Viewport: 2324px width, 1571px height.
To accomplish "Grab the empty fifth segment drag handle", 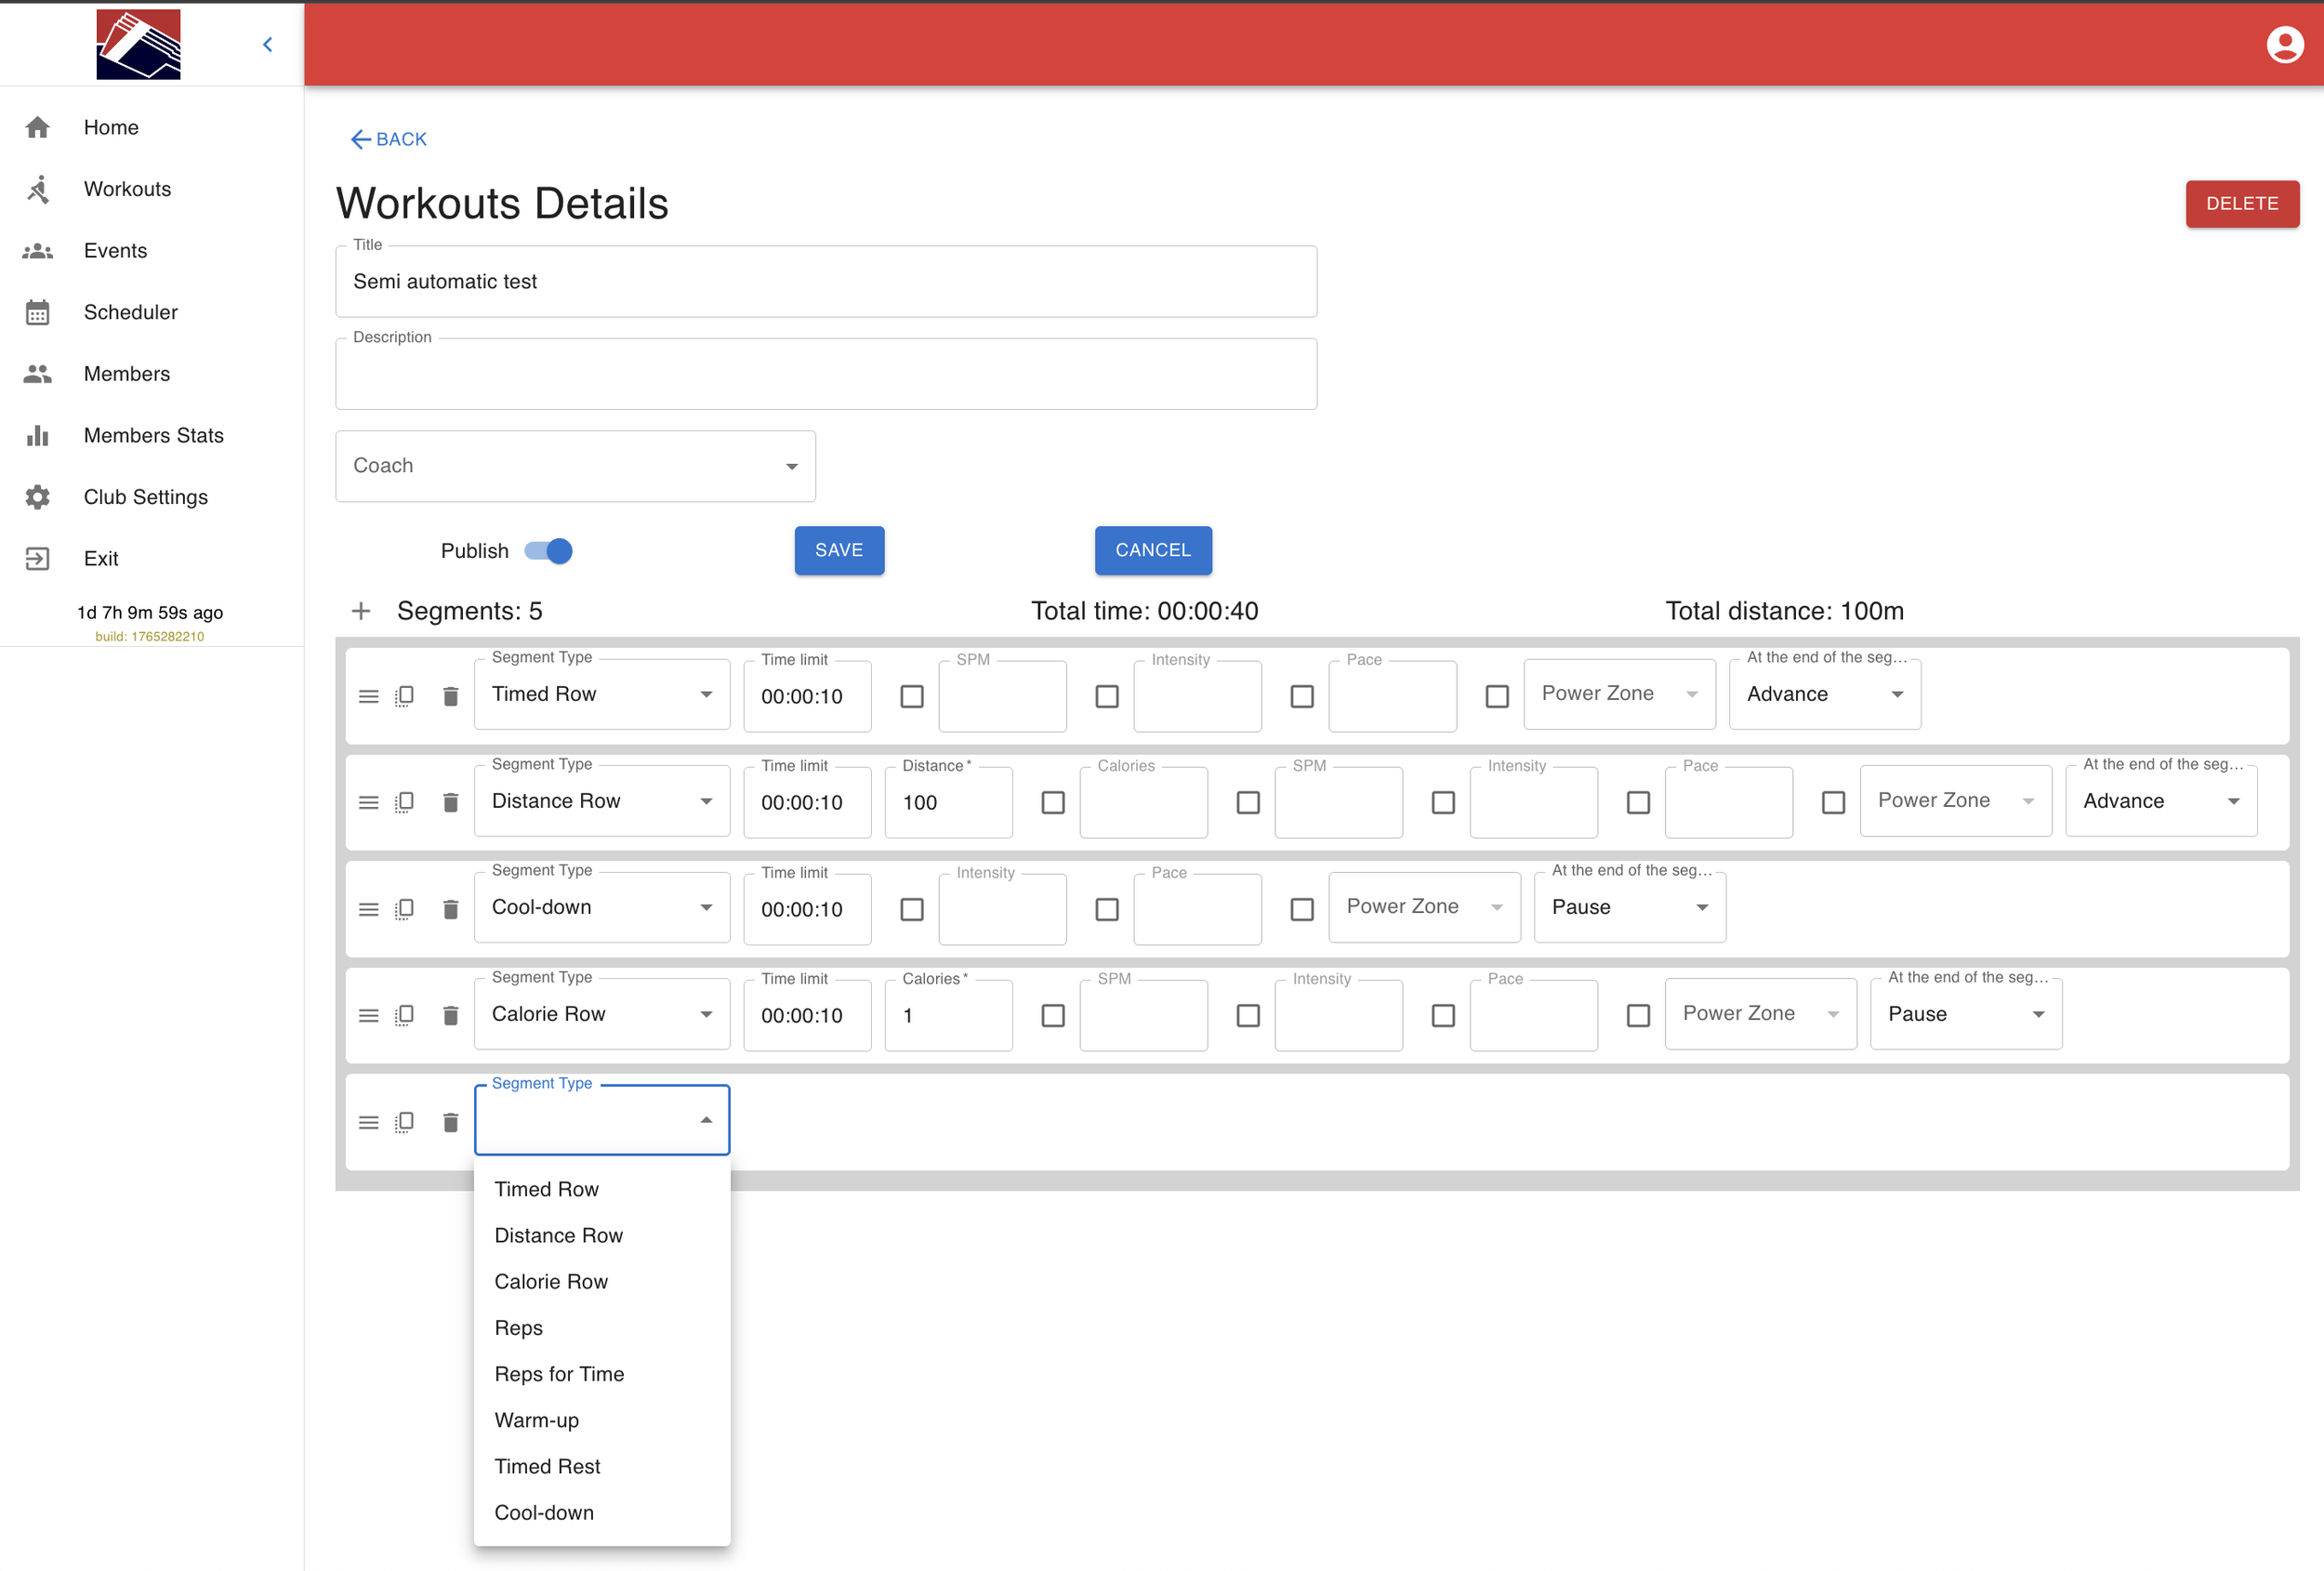I will 369,1122.
